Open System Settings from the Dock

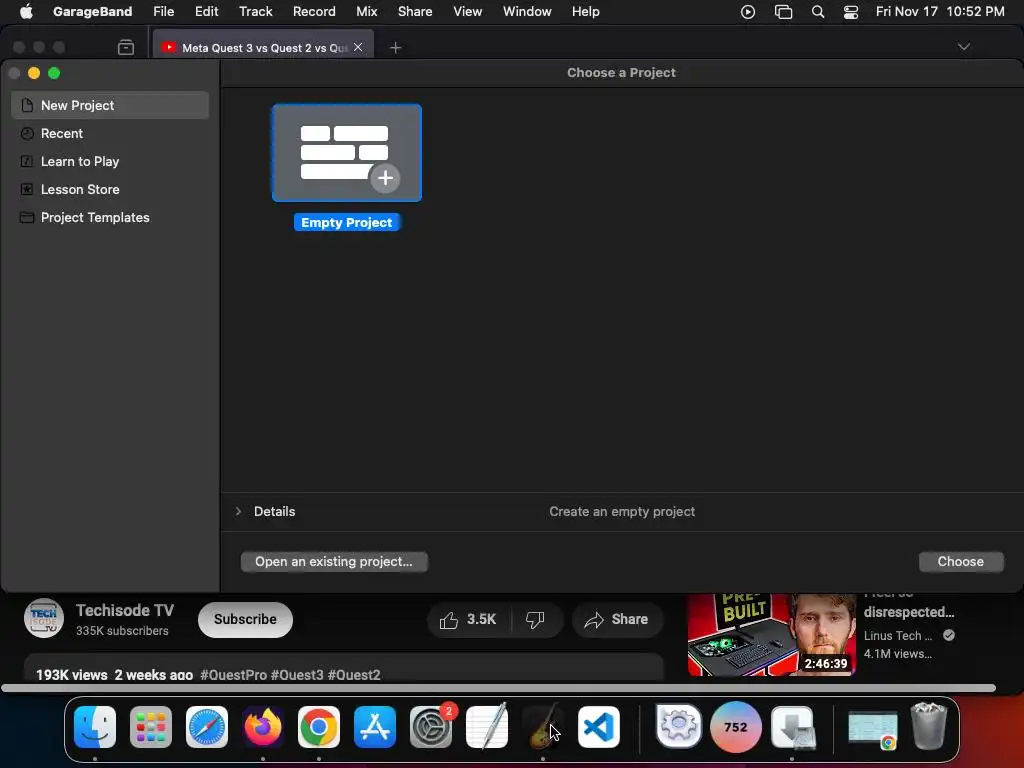(x=431, y=727)
